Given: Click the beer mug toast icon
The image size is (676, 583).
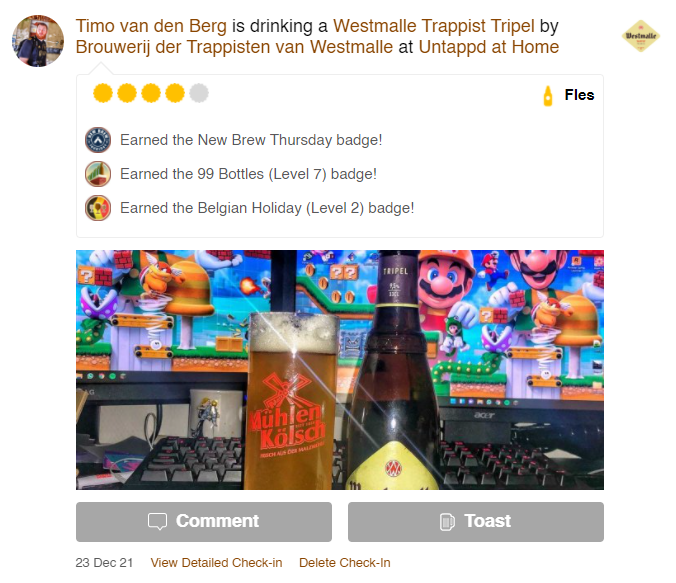Looking at the screenshot, I should [x=447, y=522].
